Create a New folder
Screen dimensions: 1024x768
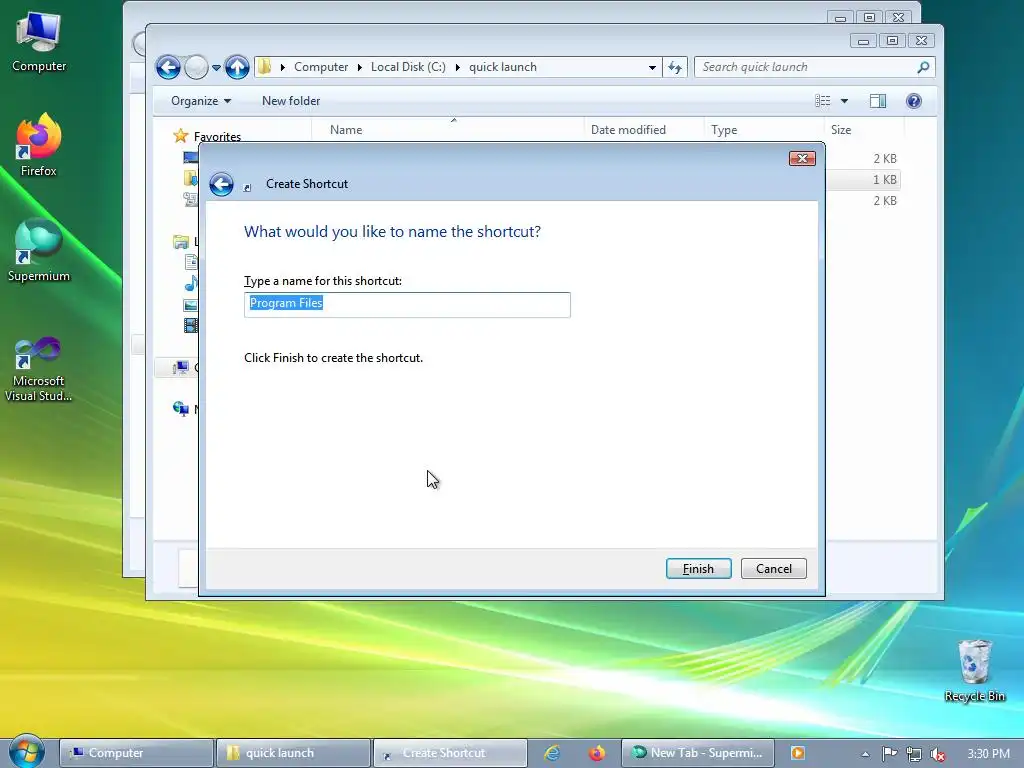(291, 101)
